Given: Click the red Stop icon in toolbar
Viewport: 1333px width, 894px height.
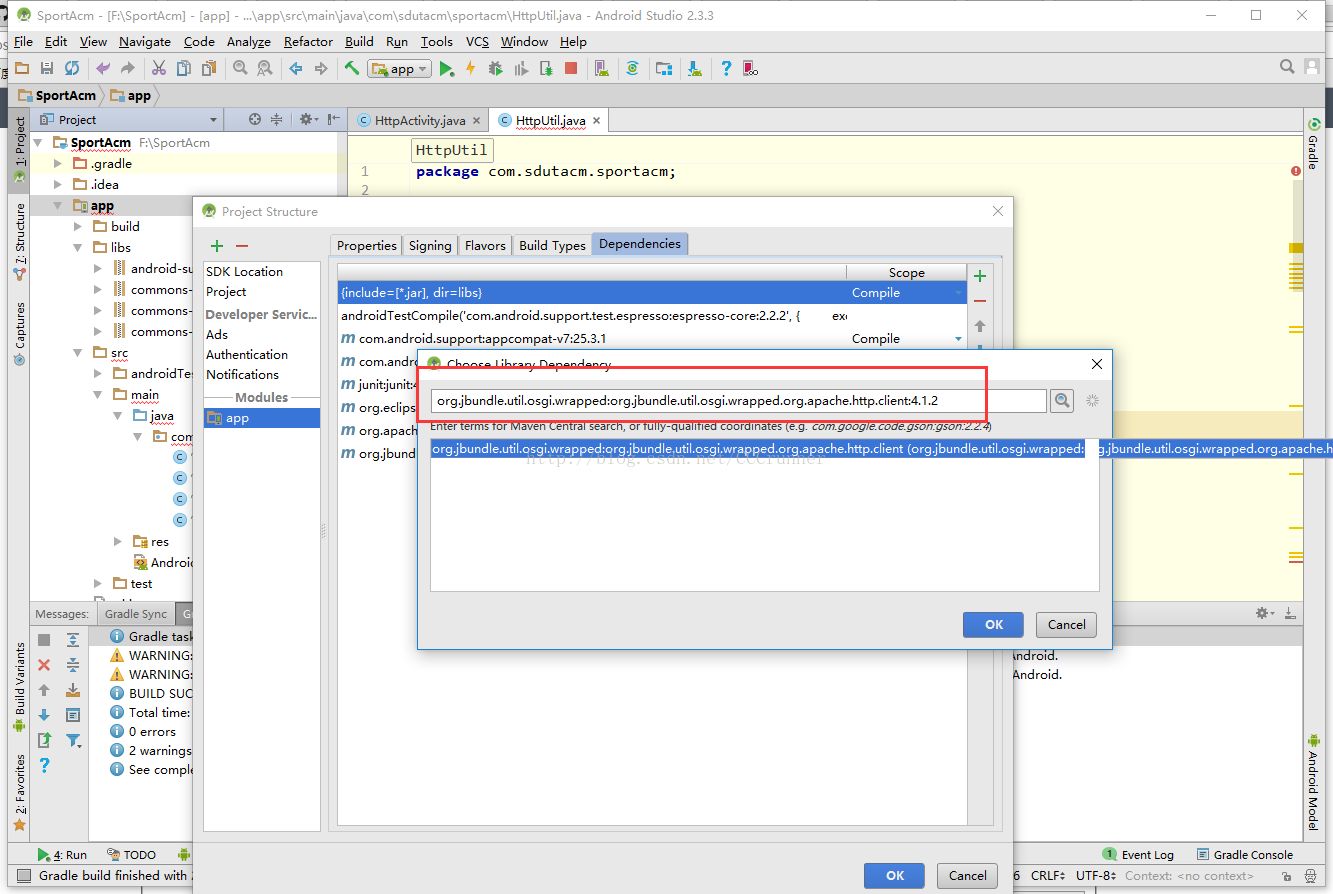Looking at the screenshot, I should tap(571, 68).
